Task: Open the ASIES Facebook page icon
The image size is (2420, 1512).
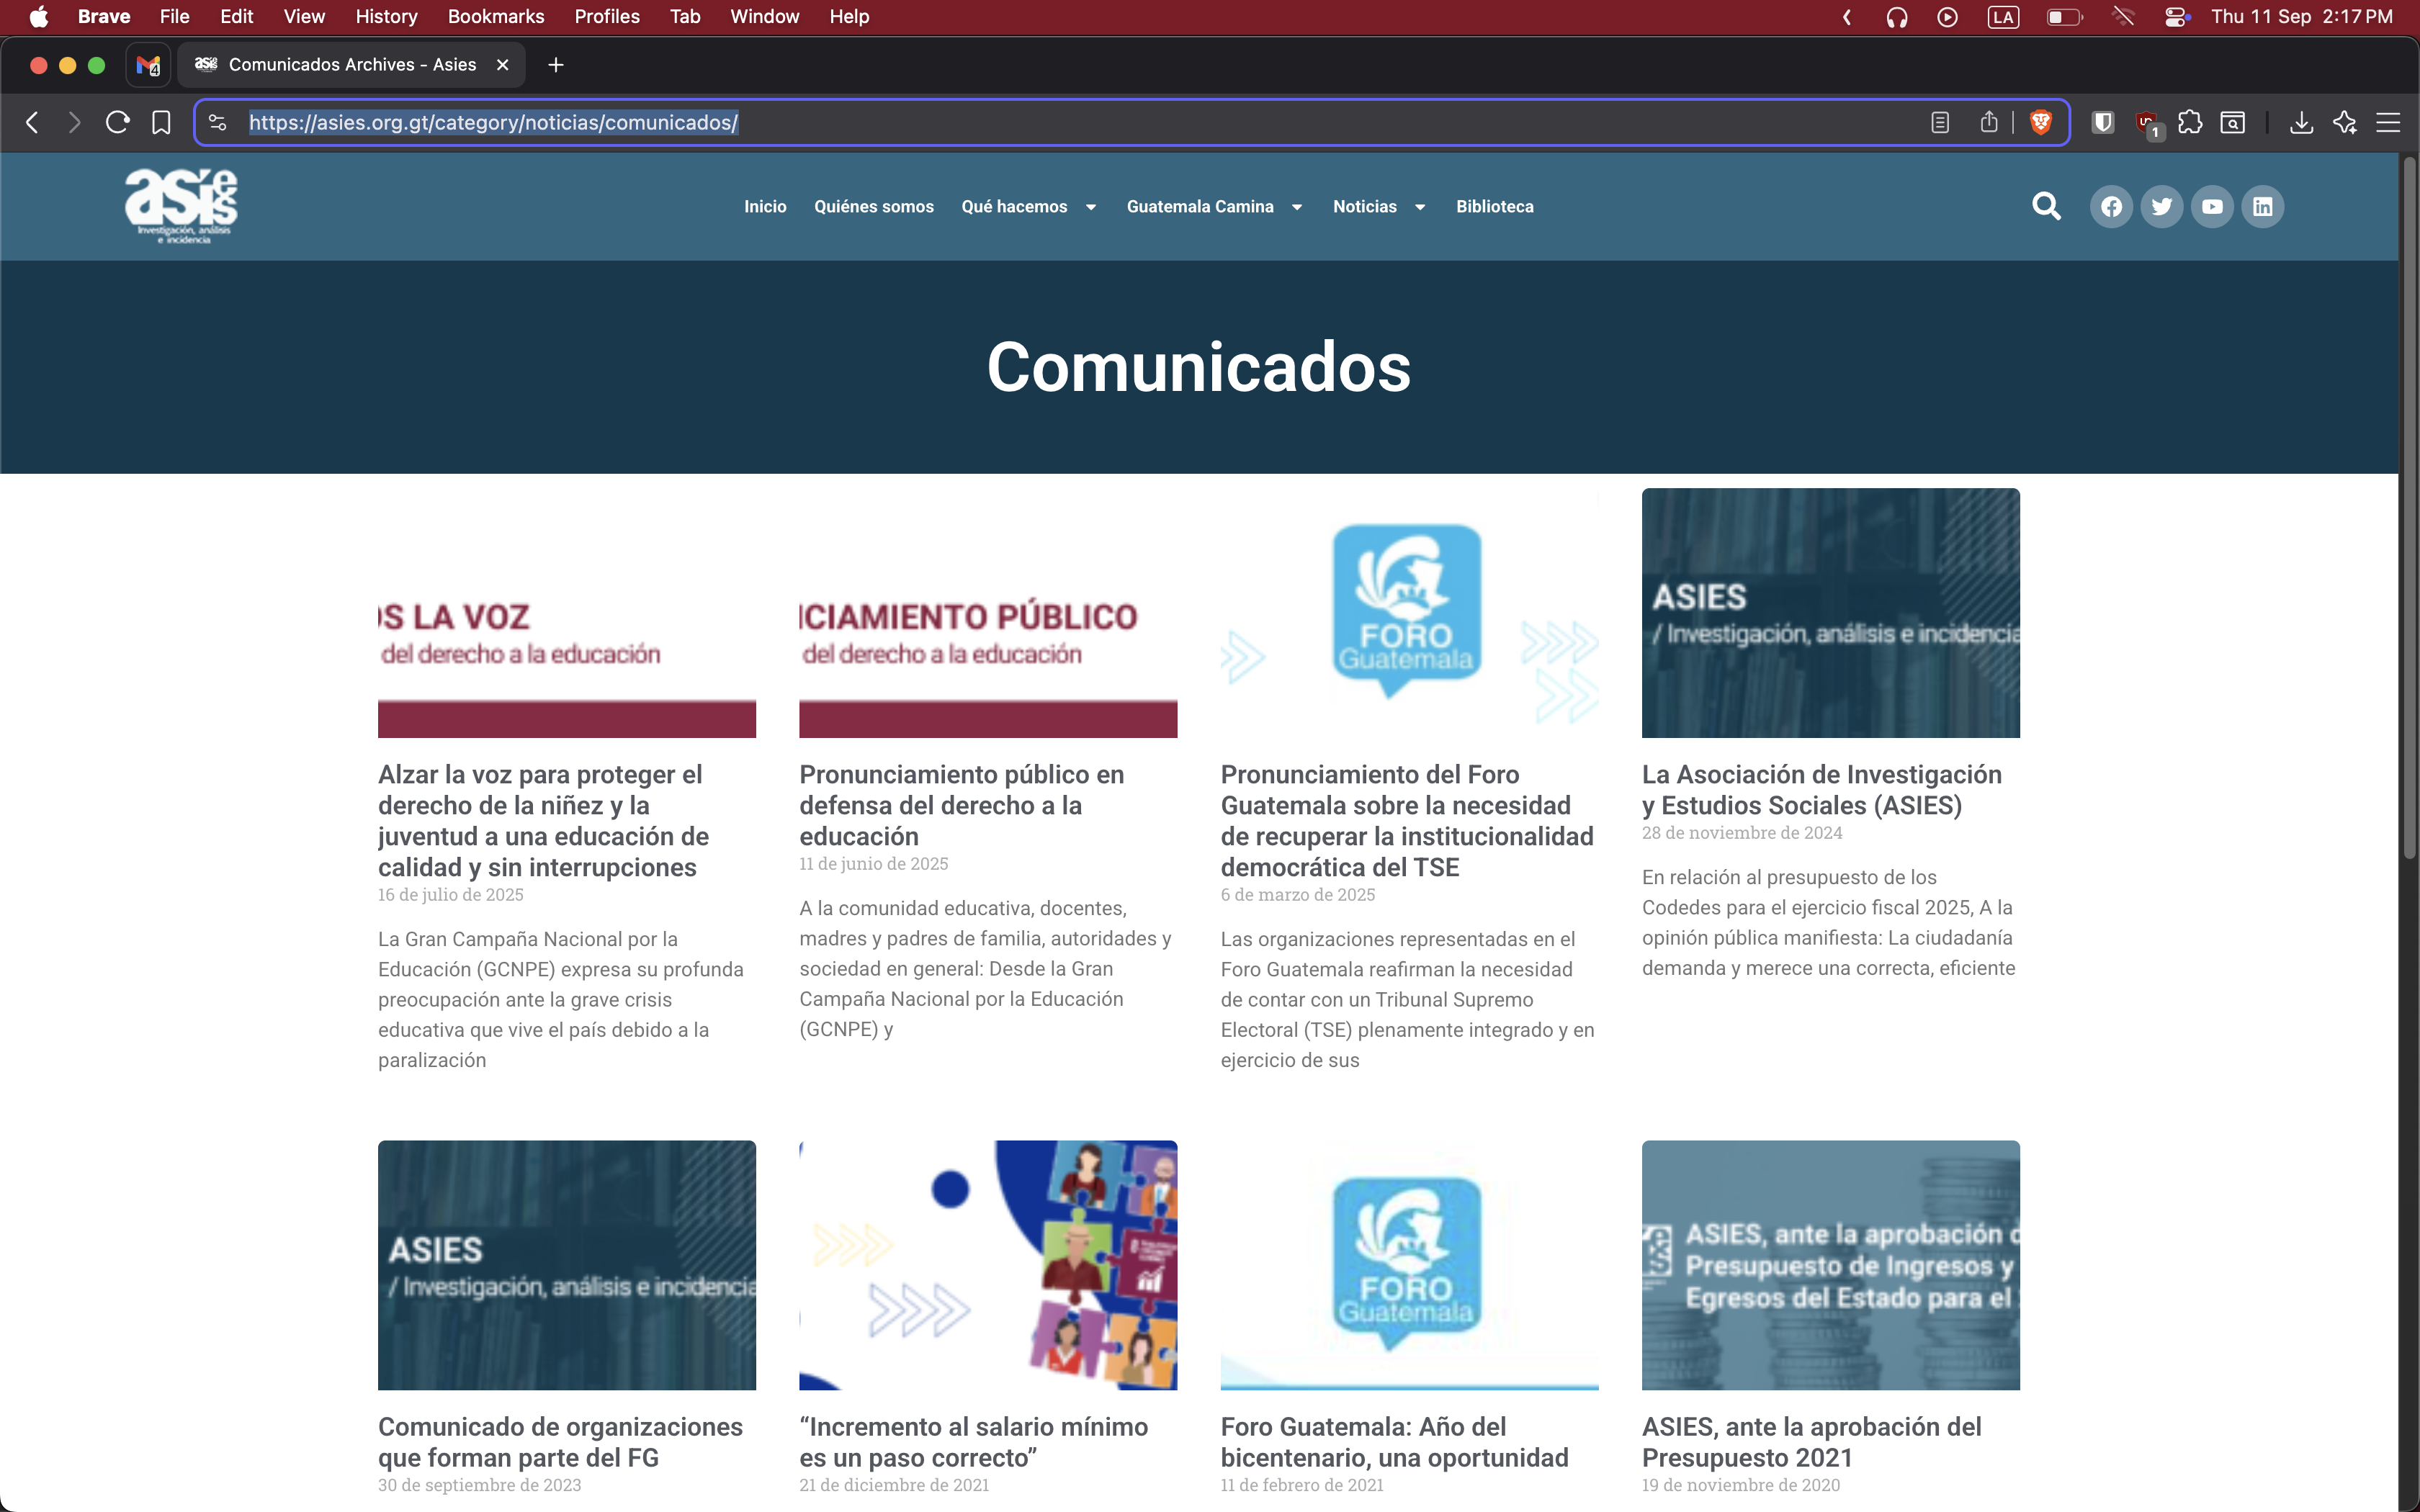Action: pos(2111,206)
